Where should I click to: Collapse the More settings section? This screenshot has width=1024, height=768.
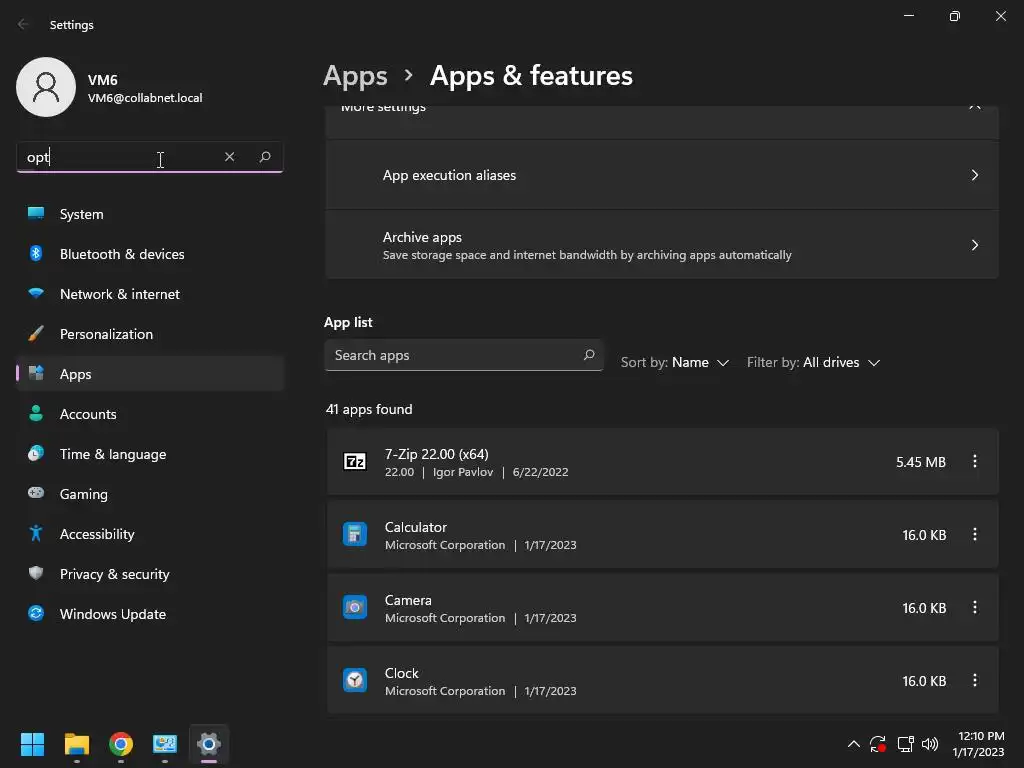click(x=975, y=107)
